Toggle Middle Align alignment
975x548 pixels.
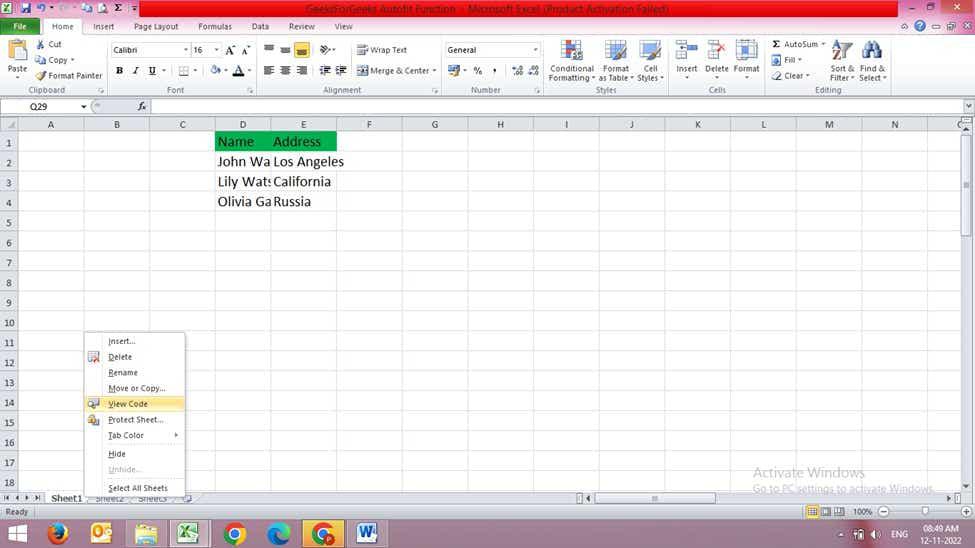tap(285, 50)
